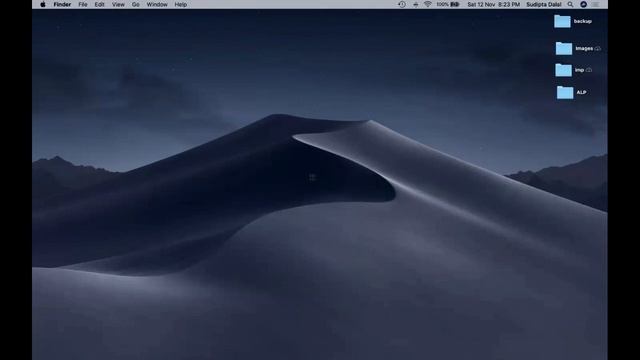Select the backup folder icon
The width and height of the screenshot is (640, 360).
coord(562,21)
